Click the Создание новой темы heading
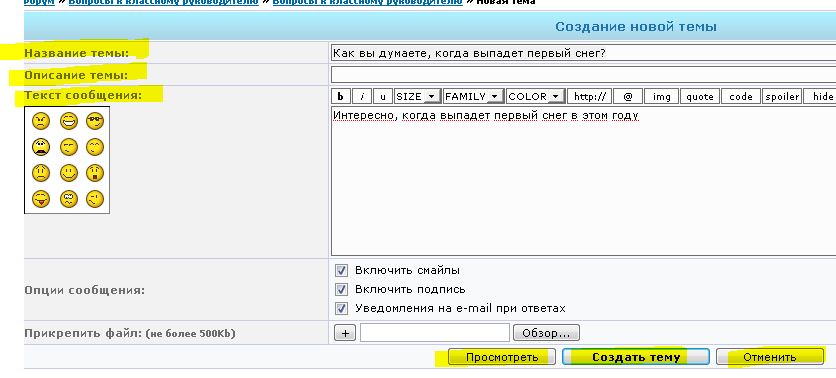 click(636, 27)
